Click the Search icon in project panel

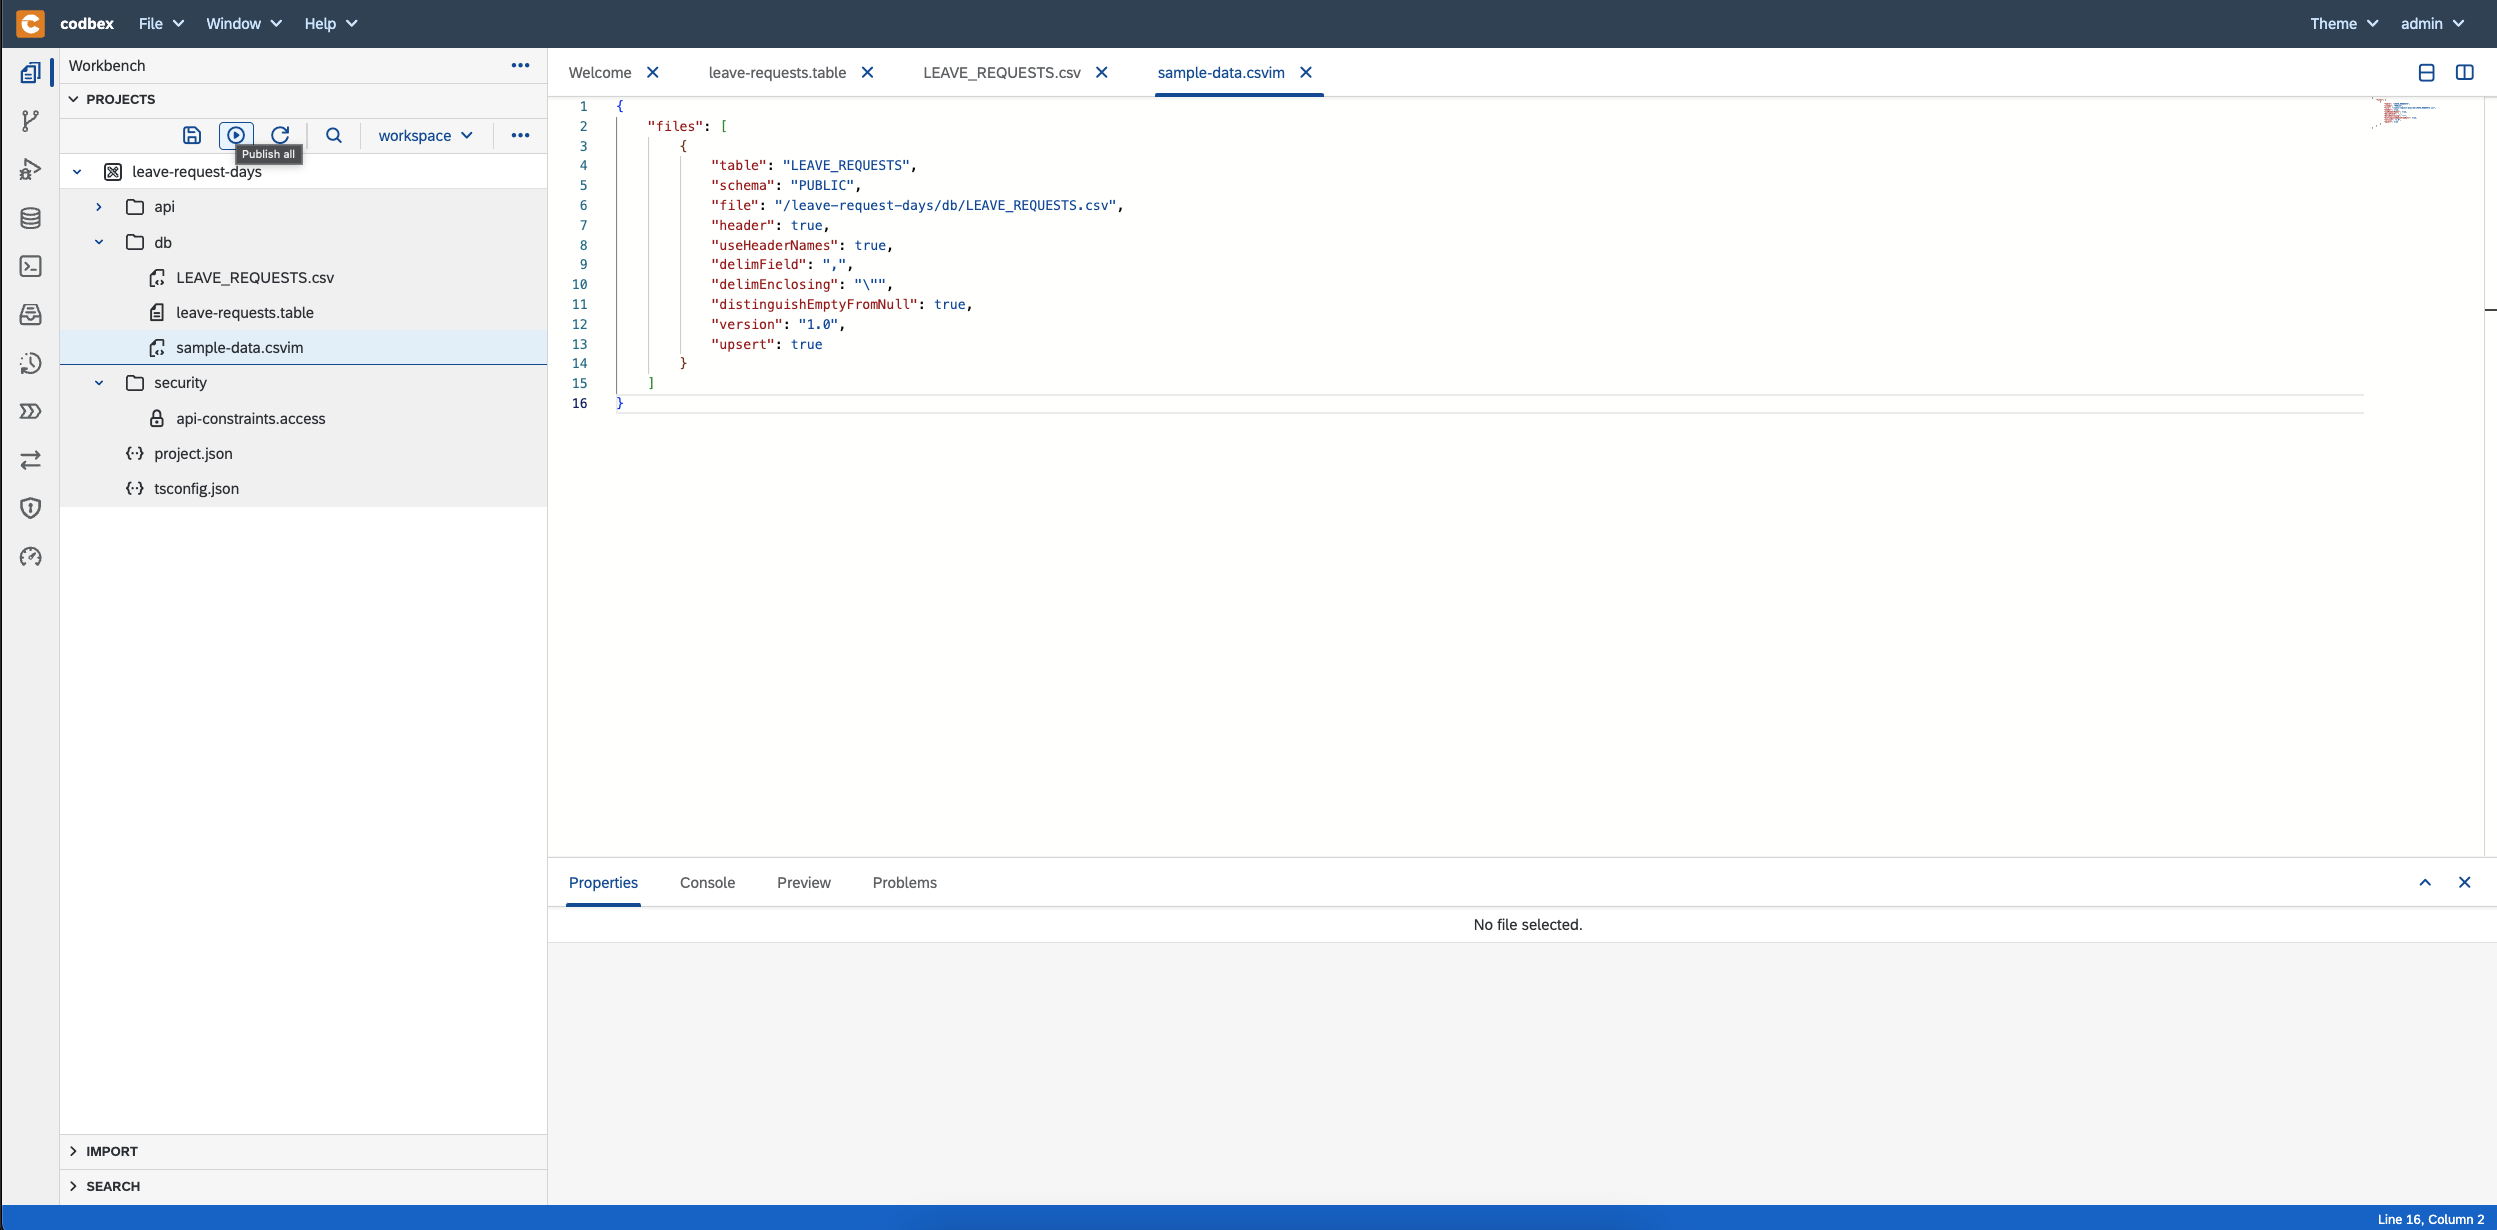333,134
